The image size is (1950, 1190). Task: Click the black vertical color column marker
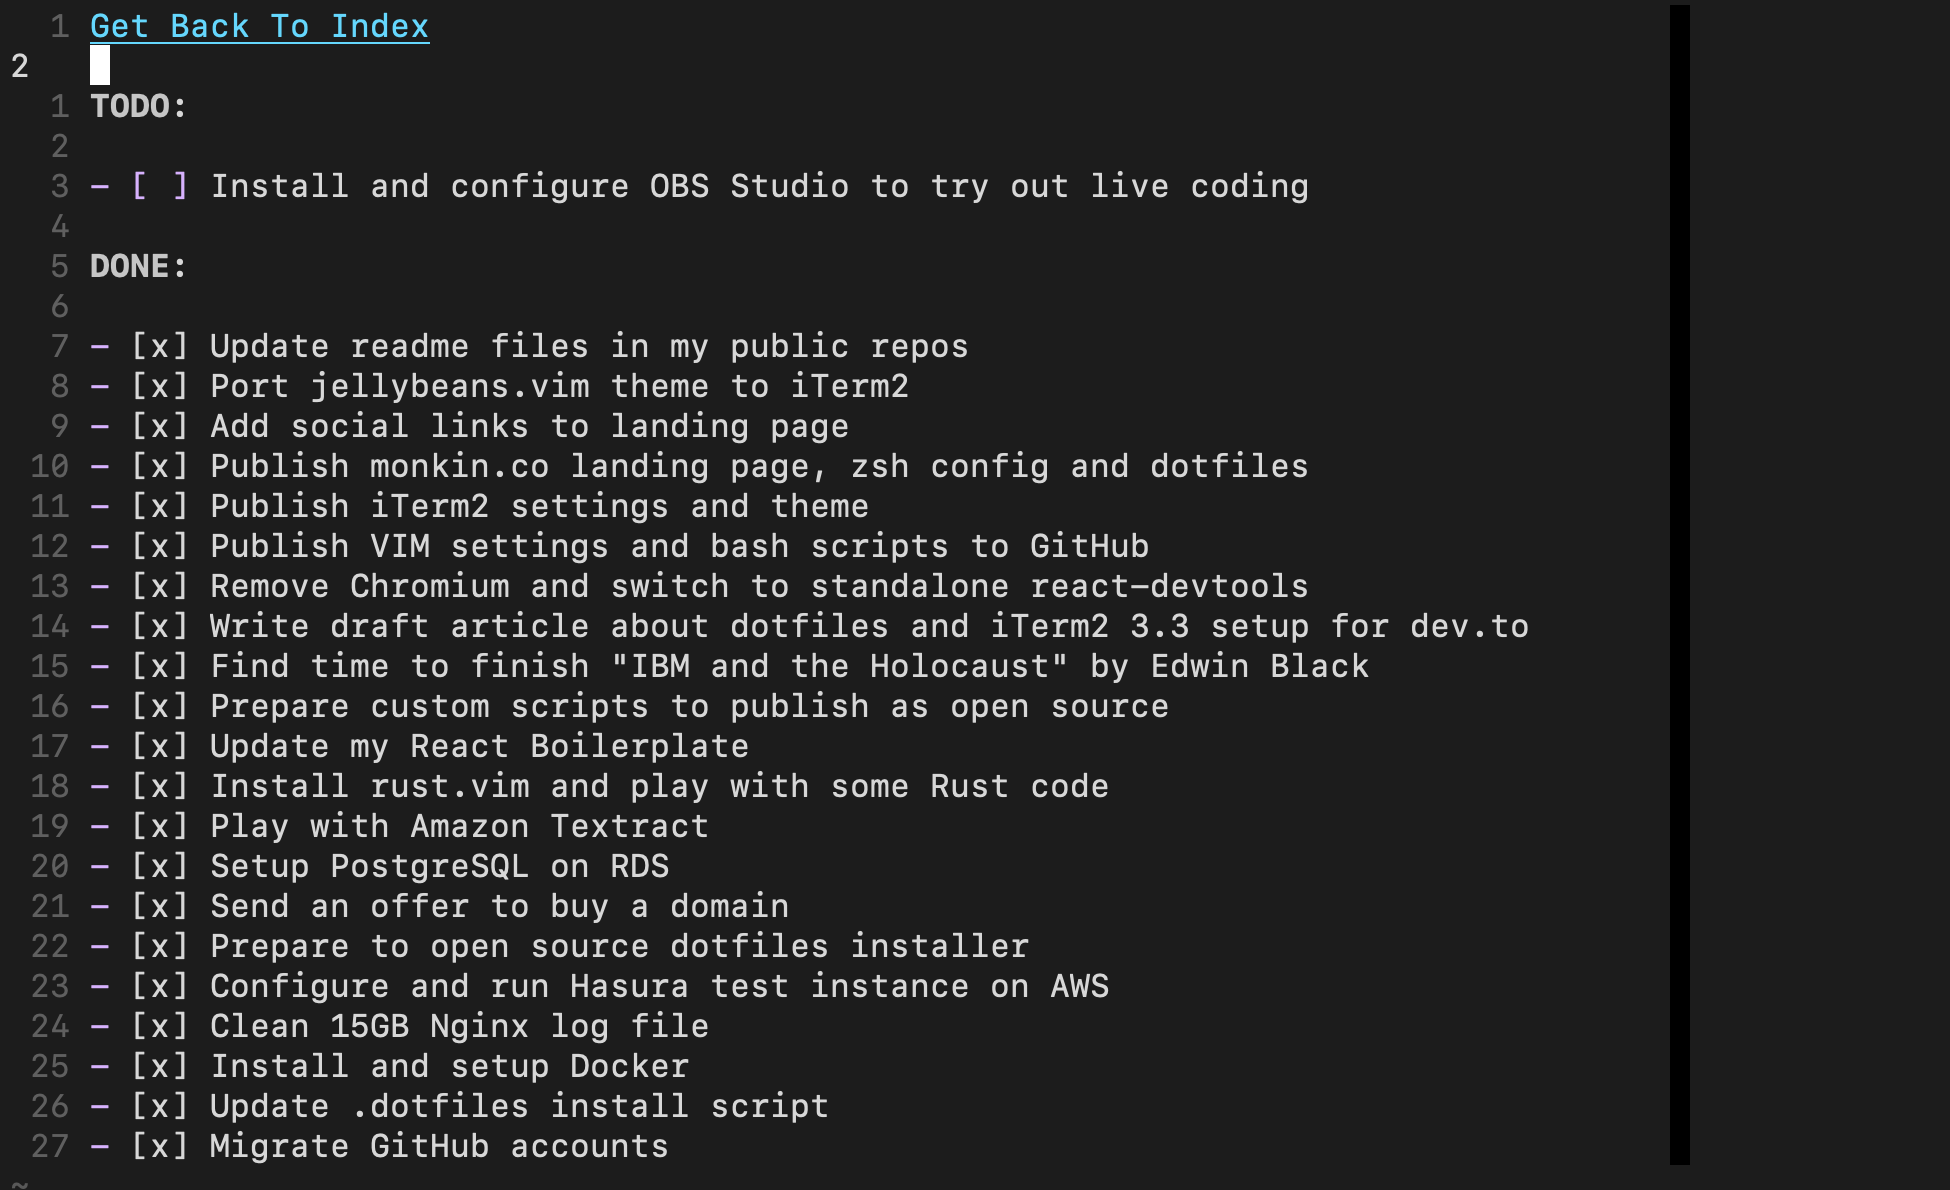(1680, 585)
